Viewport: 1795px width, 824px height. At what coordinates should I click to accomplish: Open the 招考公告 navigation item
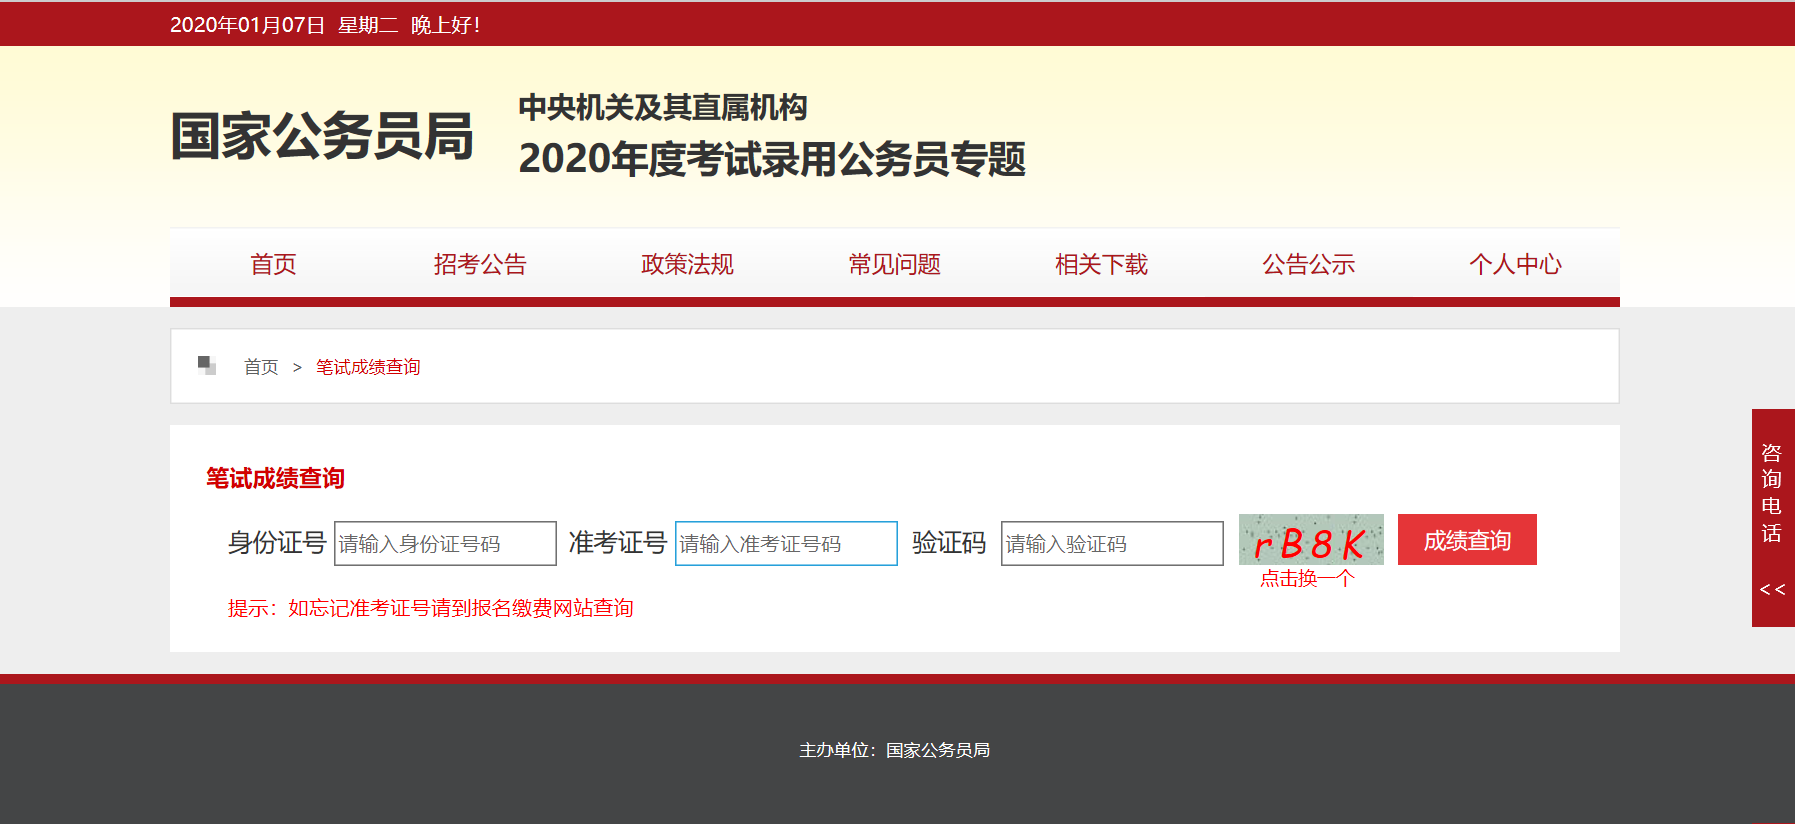pos(480,264)
